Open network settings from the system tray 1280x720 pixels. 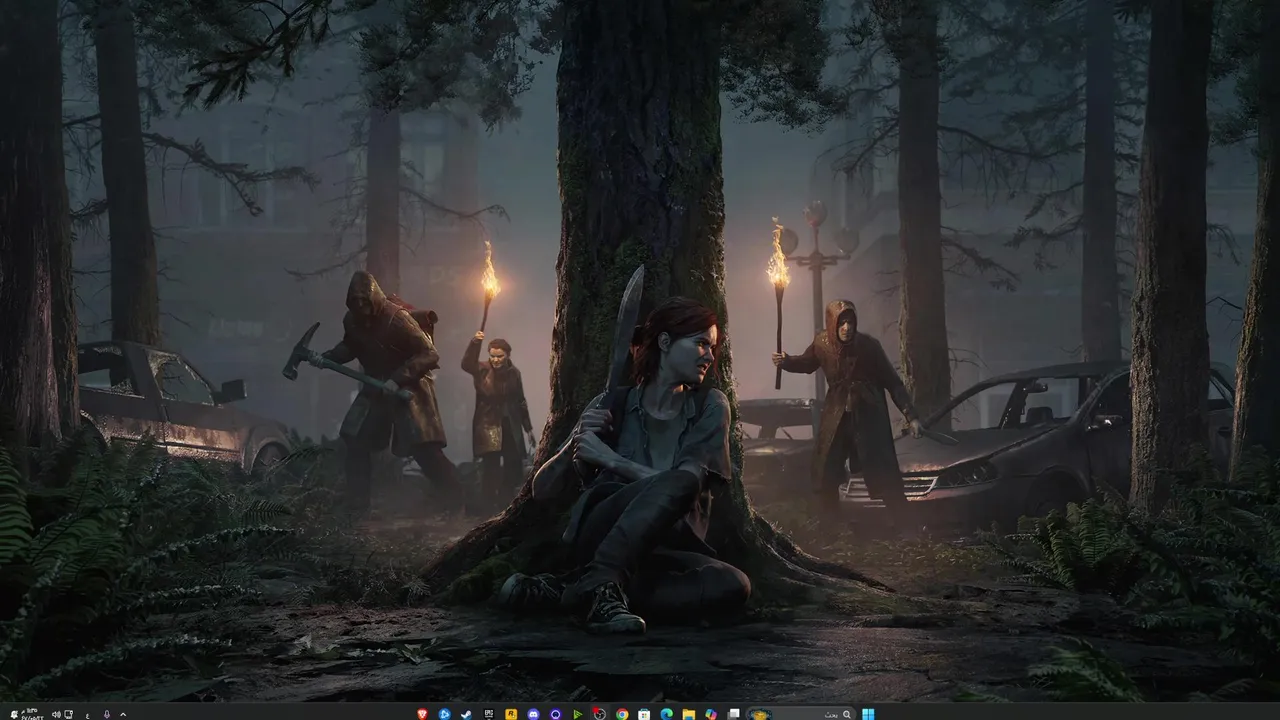(x=68, y=714)
